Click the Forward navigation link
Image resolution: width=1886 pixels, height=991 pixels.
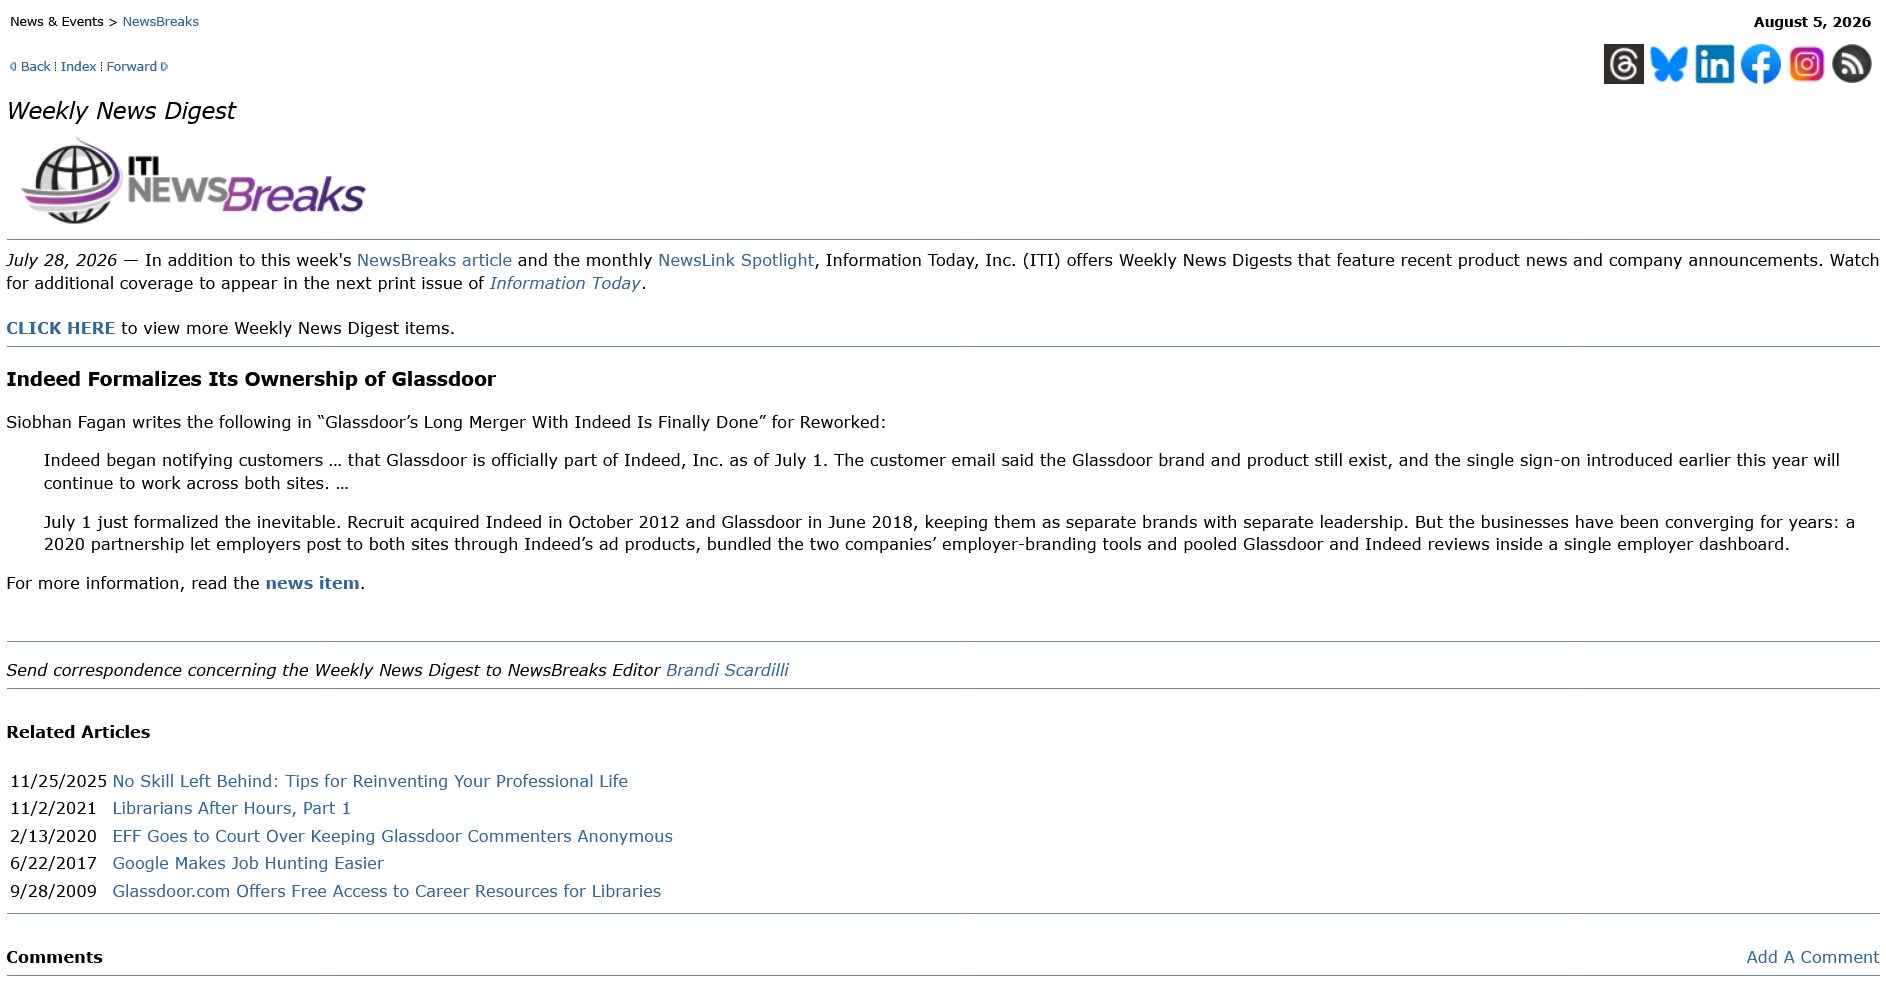tap(132, 67)
